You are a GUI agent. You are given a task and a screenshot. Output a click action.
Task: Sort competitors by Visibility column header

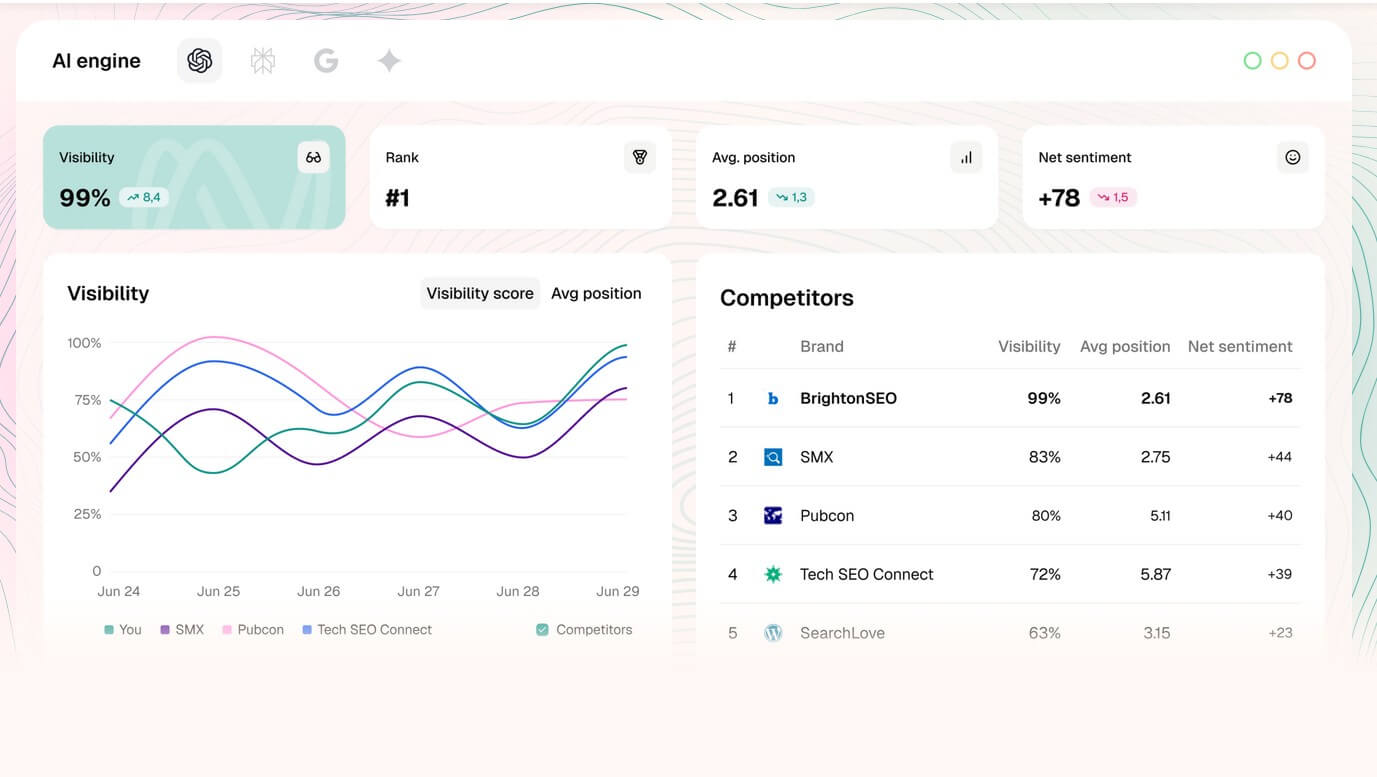(1029, 347)
